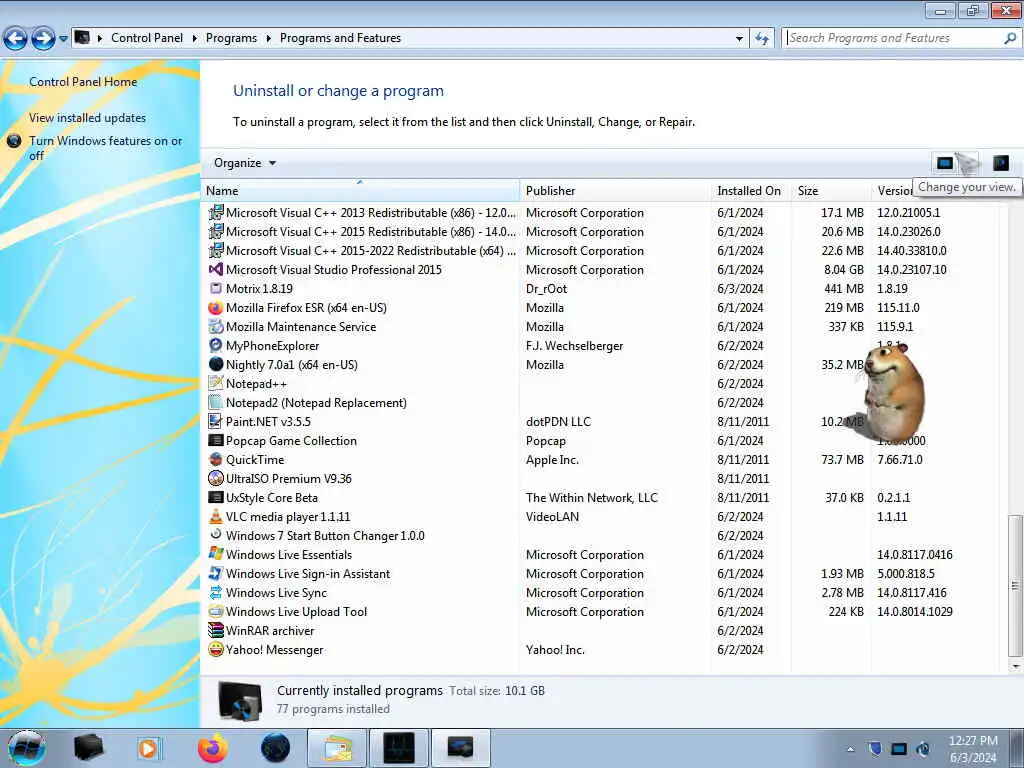Click the Notepad++ icon
This screenshot has height=768, width=1024.
(216, 383)
